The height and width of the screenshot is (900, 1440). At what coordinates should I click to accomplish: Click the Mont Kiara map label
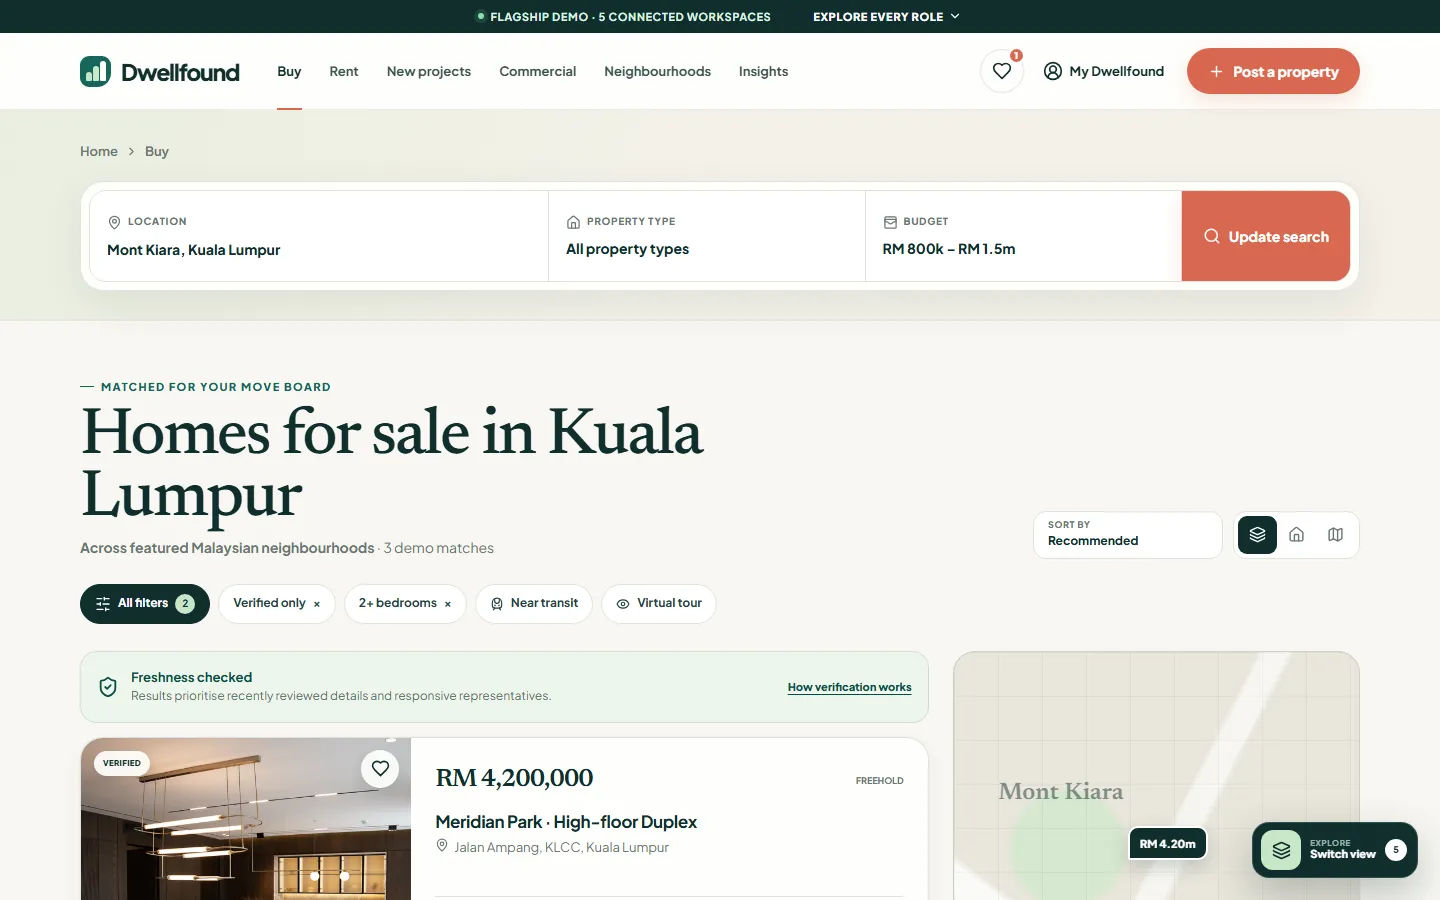pyautogui.click(x=1061, y=791)
